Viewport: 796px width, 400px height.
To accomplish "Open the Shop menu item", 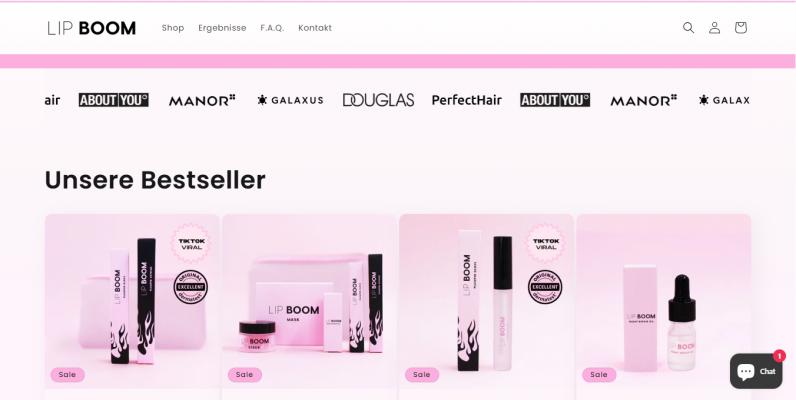I will tap(173, 28).
